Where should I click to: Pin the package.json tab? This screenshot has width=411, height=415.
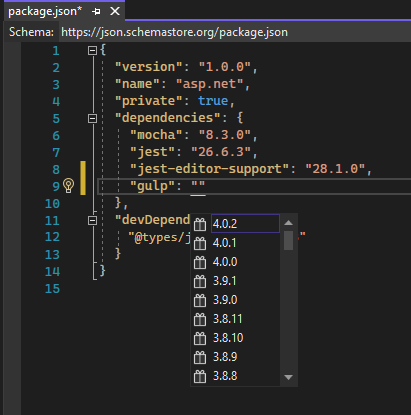click(x=96, y=12)
